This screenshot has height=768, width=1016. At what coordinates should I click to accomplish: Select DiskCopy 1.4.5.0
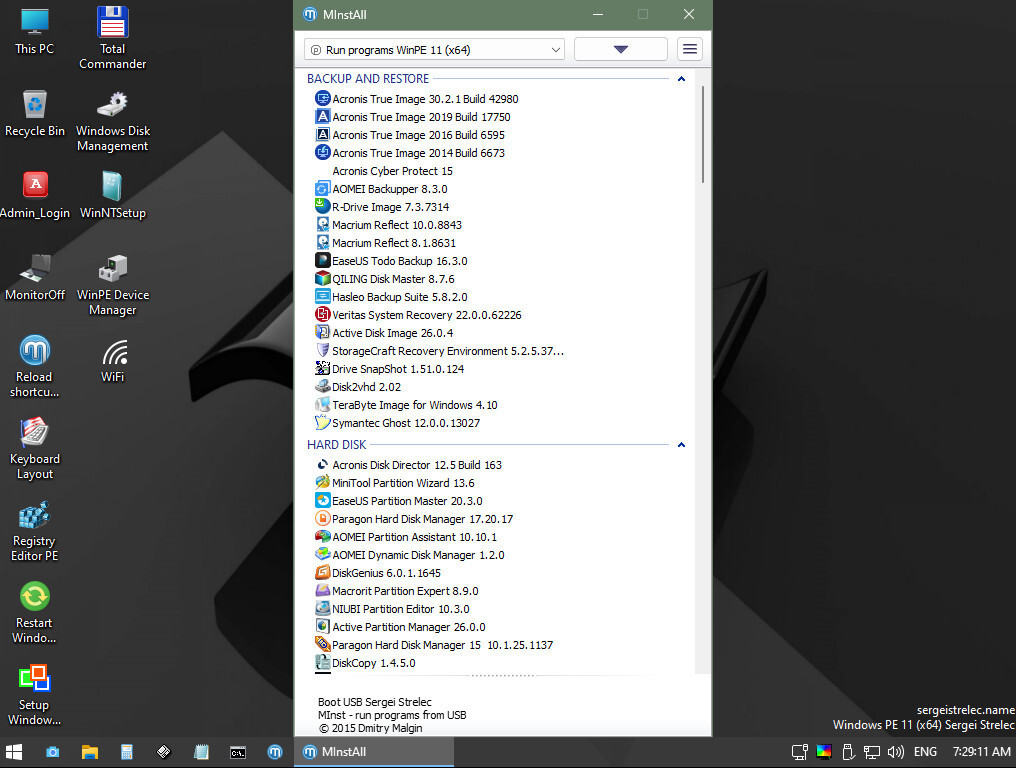click(374, 664)
